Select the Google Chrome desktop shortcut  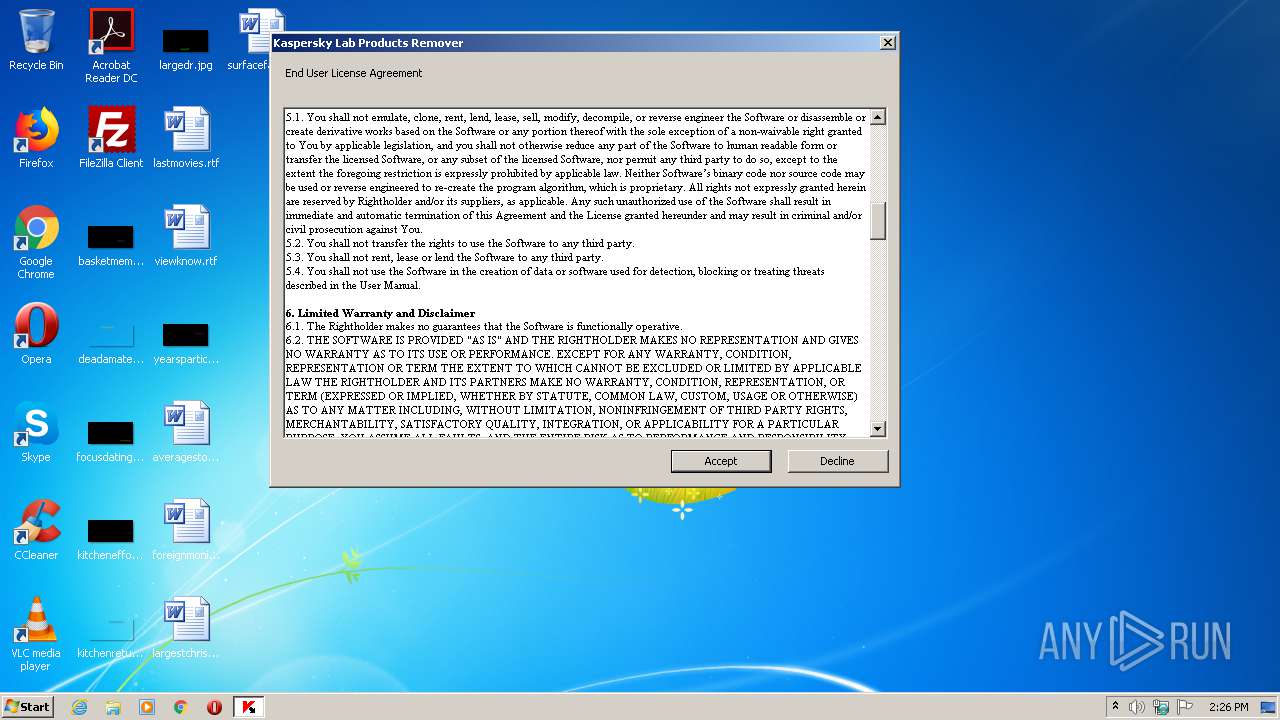[36, 242]
